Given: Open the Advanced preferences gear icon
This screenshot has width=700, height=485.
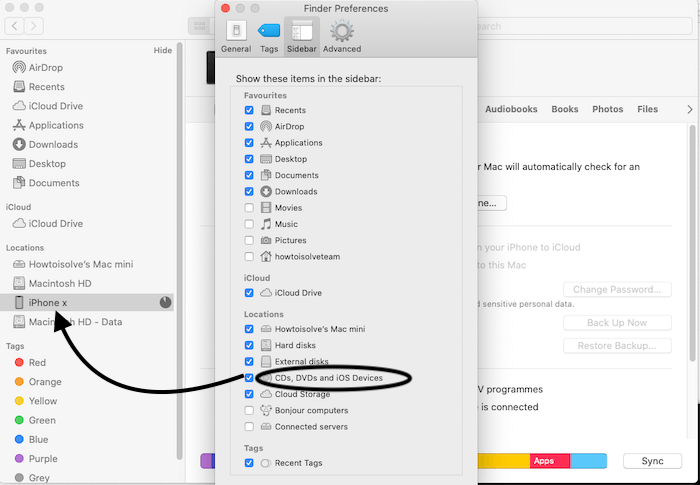Looking at the screenshot, I should click(342, 31).
